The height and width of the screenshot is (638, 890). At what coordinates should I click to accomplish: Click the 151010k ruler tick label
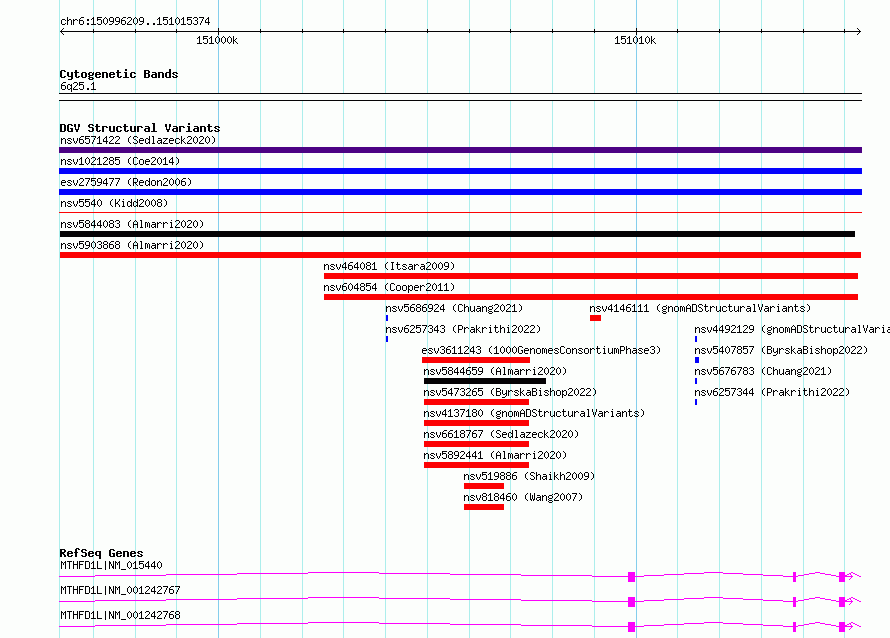click(x=635, y=40)
